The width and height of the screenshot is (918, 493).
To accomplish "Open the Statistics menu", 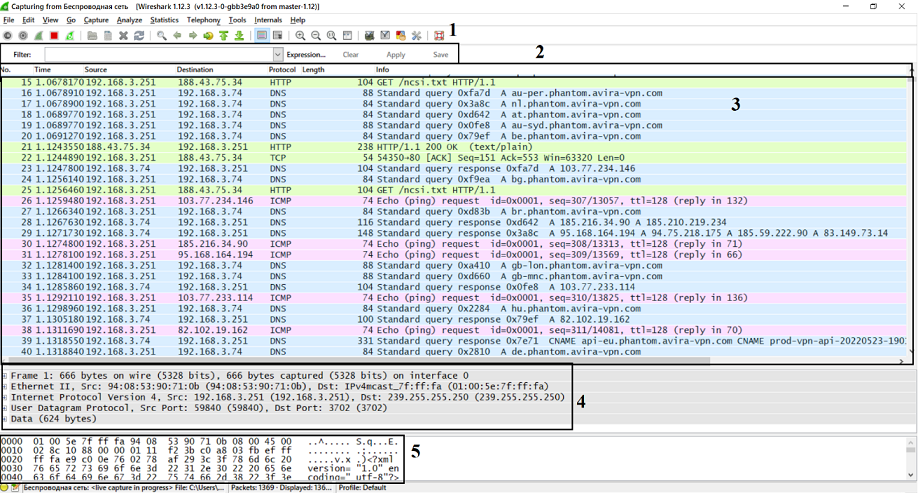I will pos(164,20).
